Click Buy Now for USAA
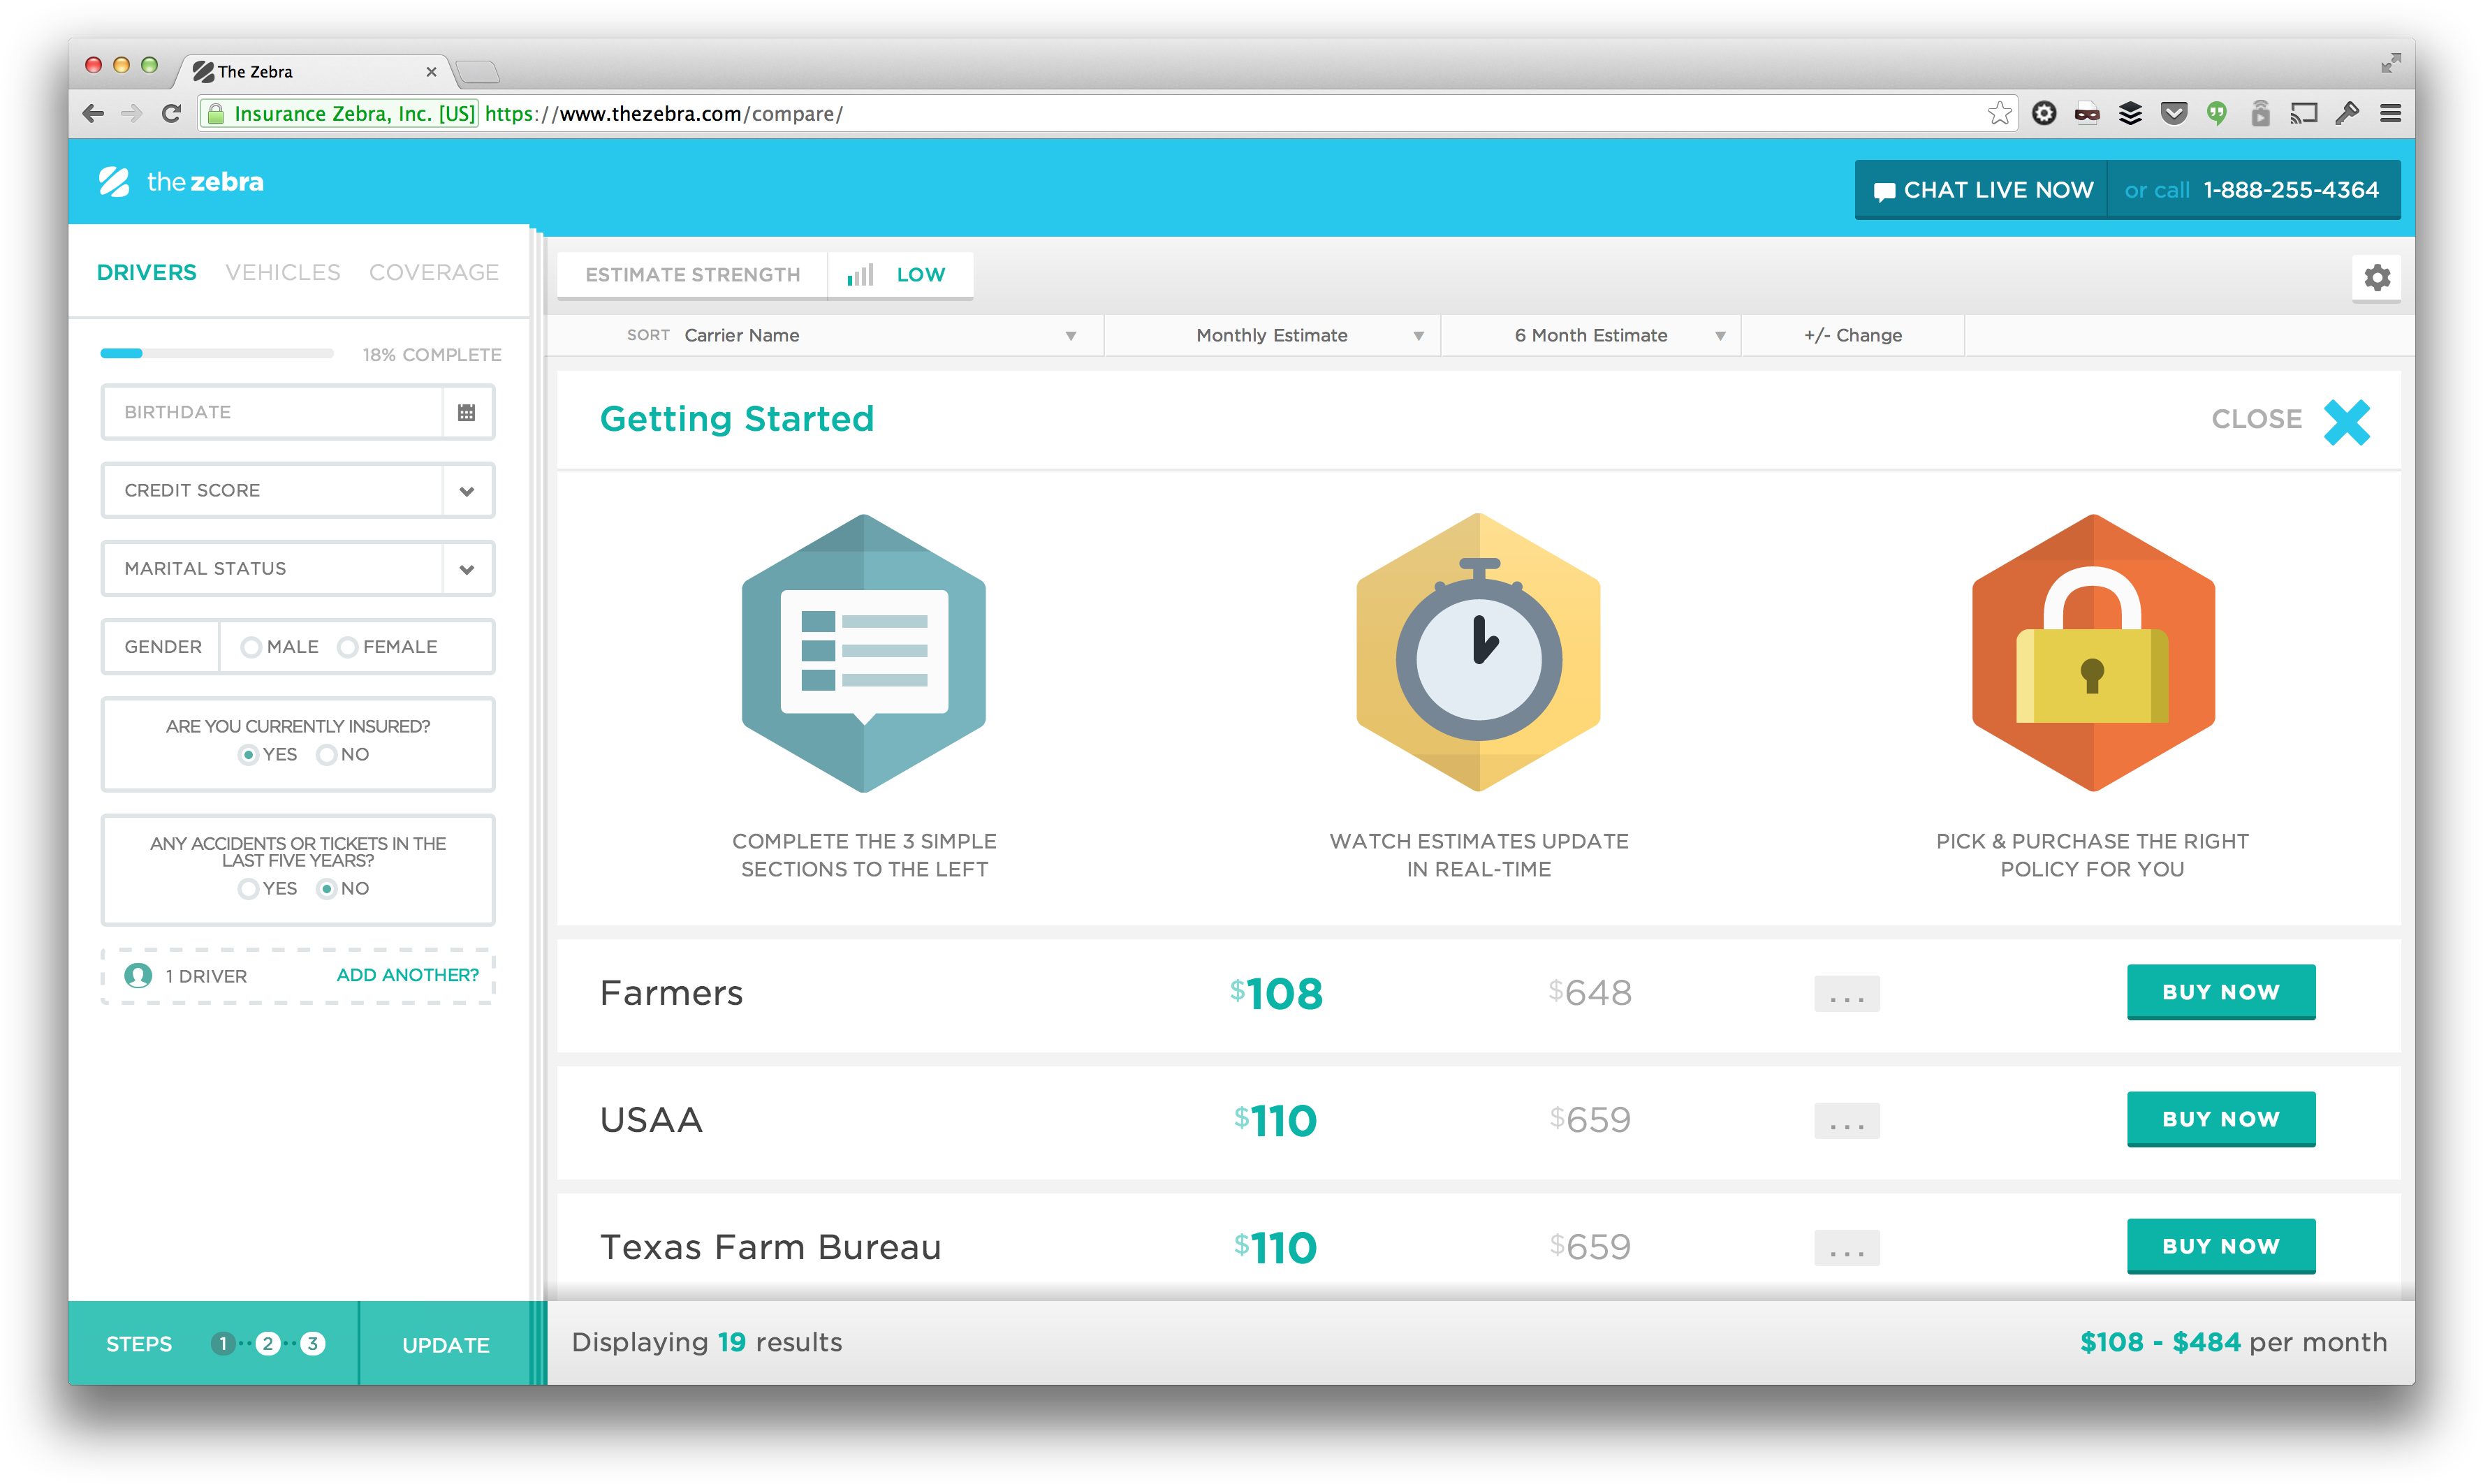2483x1484 pixels. coord(2220,1119)
